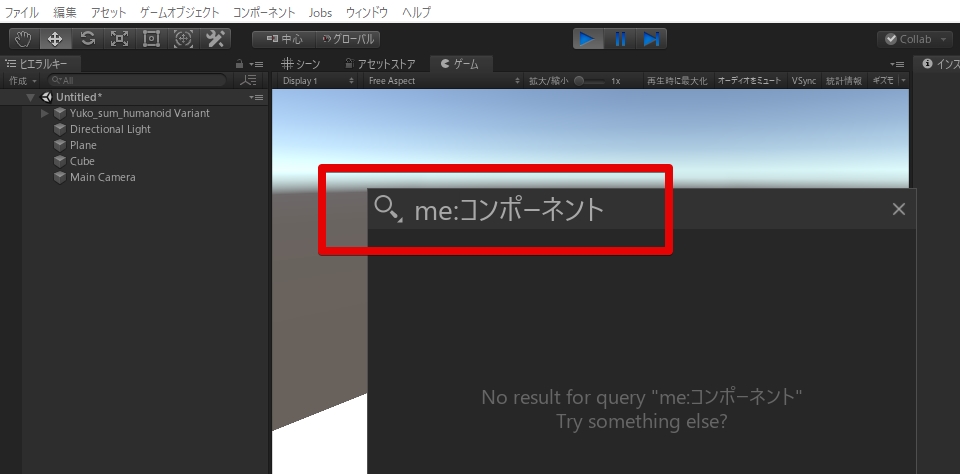Toggle VSync in Game view
This screenshot has width=960, height=474.
pos(803,81)
